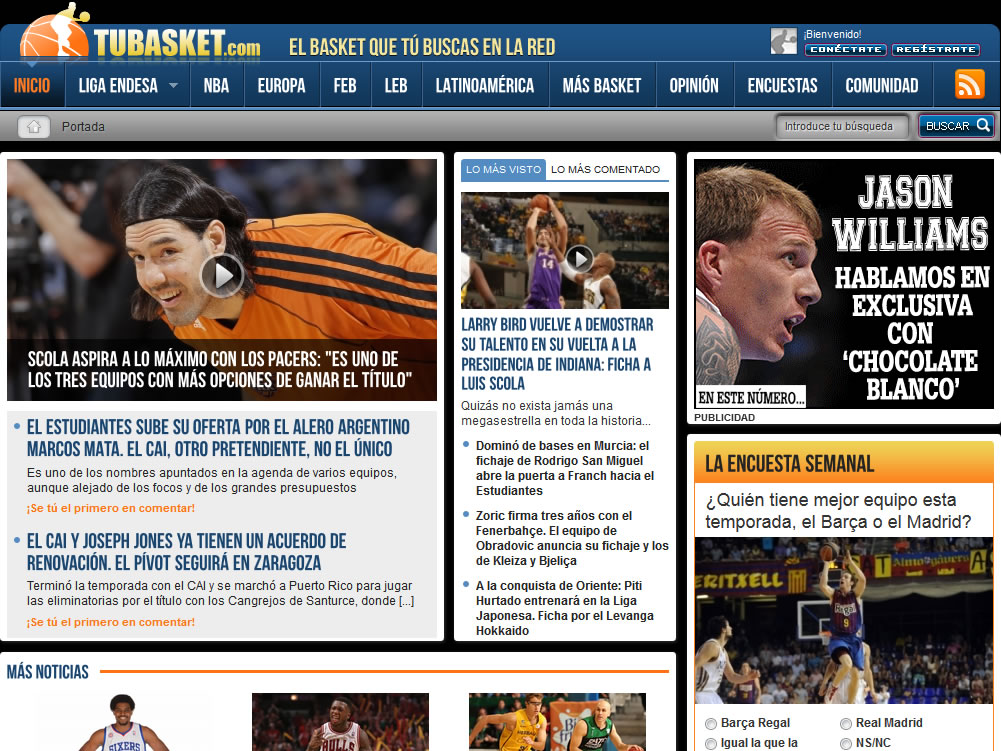
Task: Open the Inicio menu item
Action: 32,85
